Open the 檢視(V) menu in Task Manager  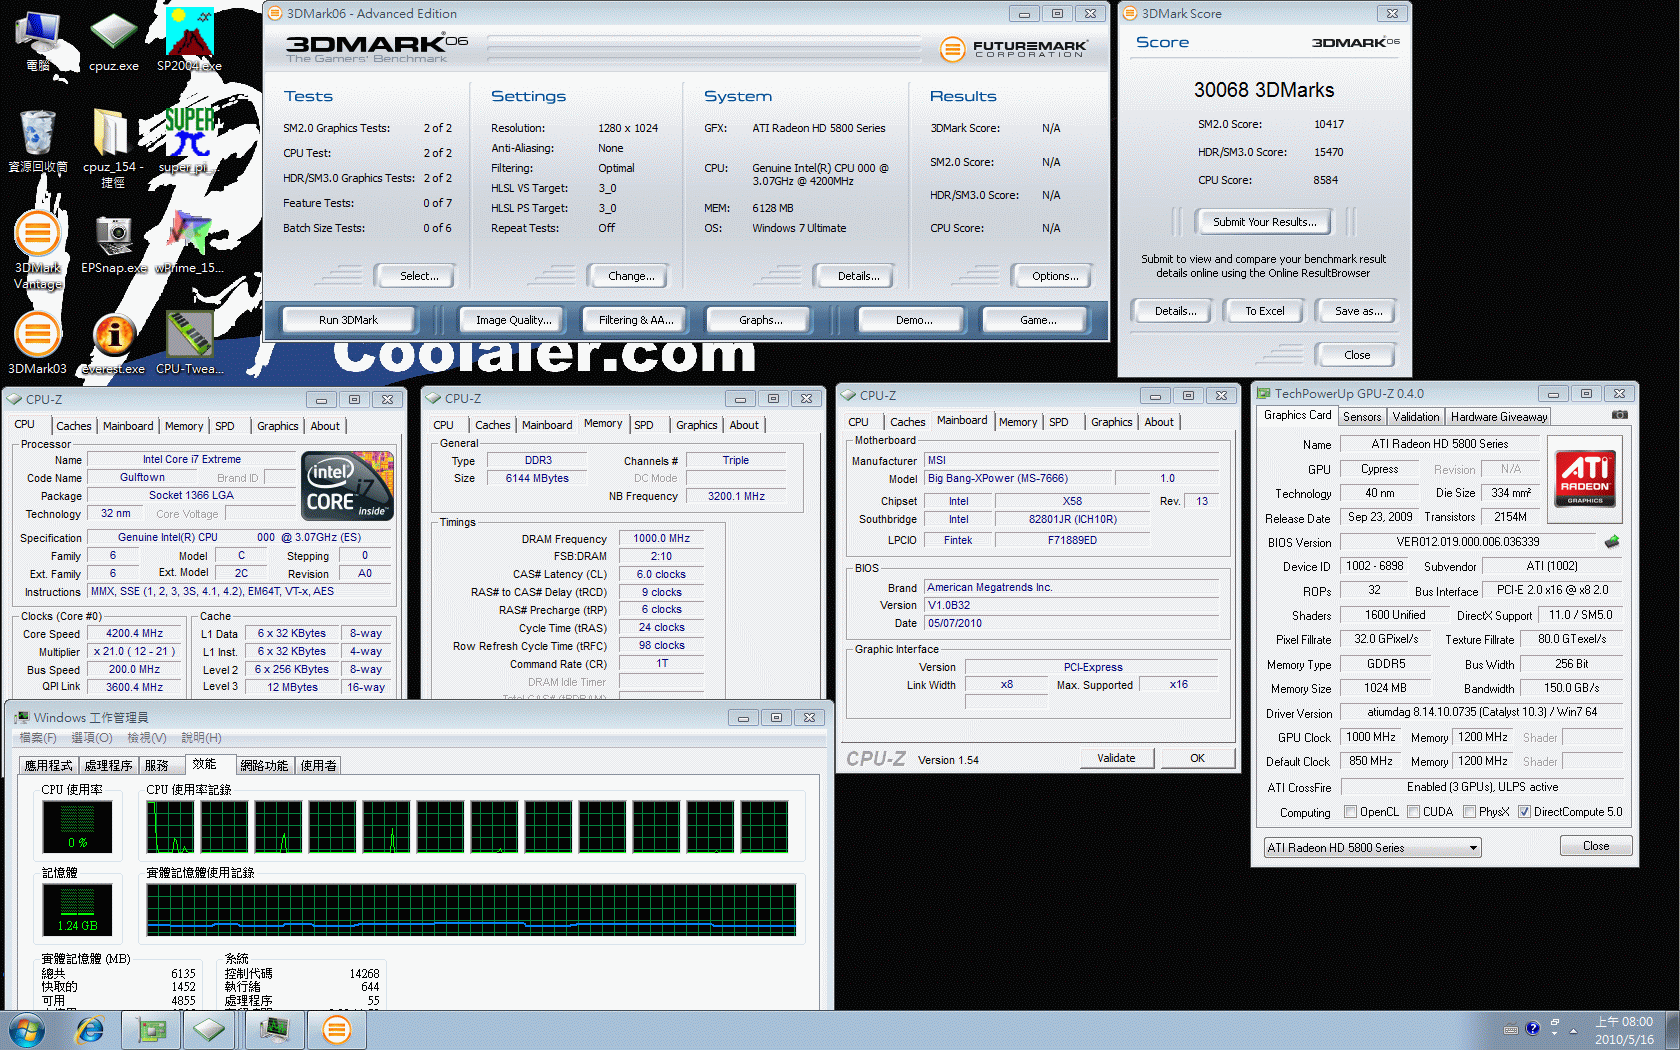[146, 738]
